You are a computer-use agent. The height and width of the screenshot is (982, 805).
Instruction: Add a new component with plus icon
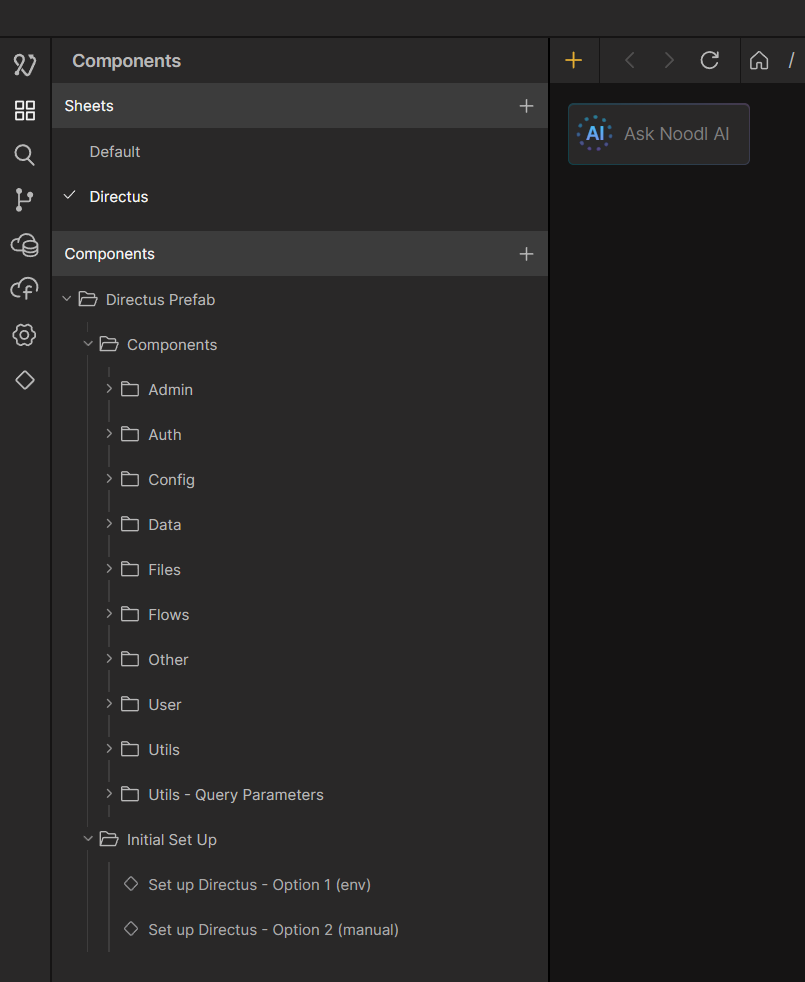coord(526,254)
